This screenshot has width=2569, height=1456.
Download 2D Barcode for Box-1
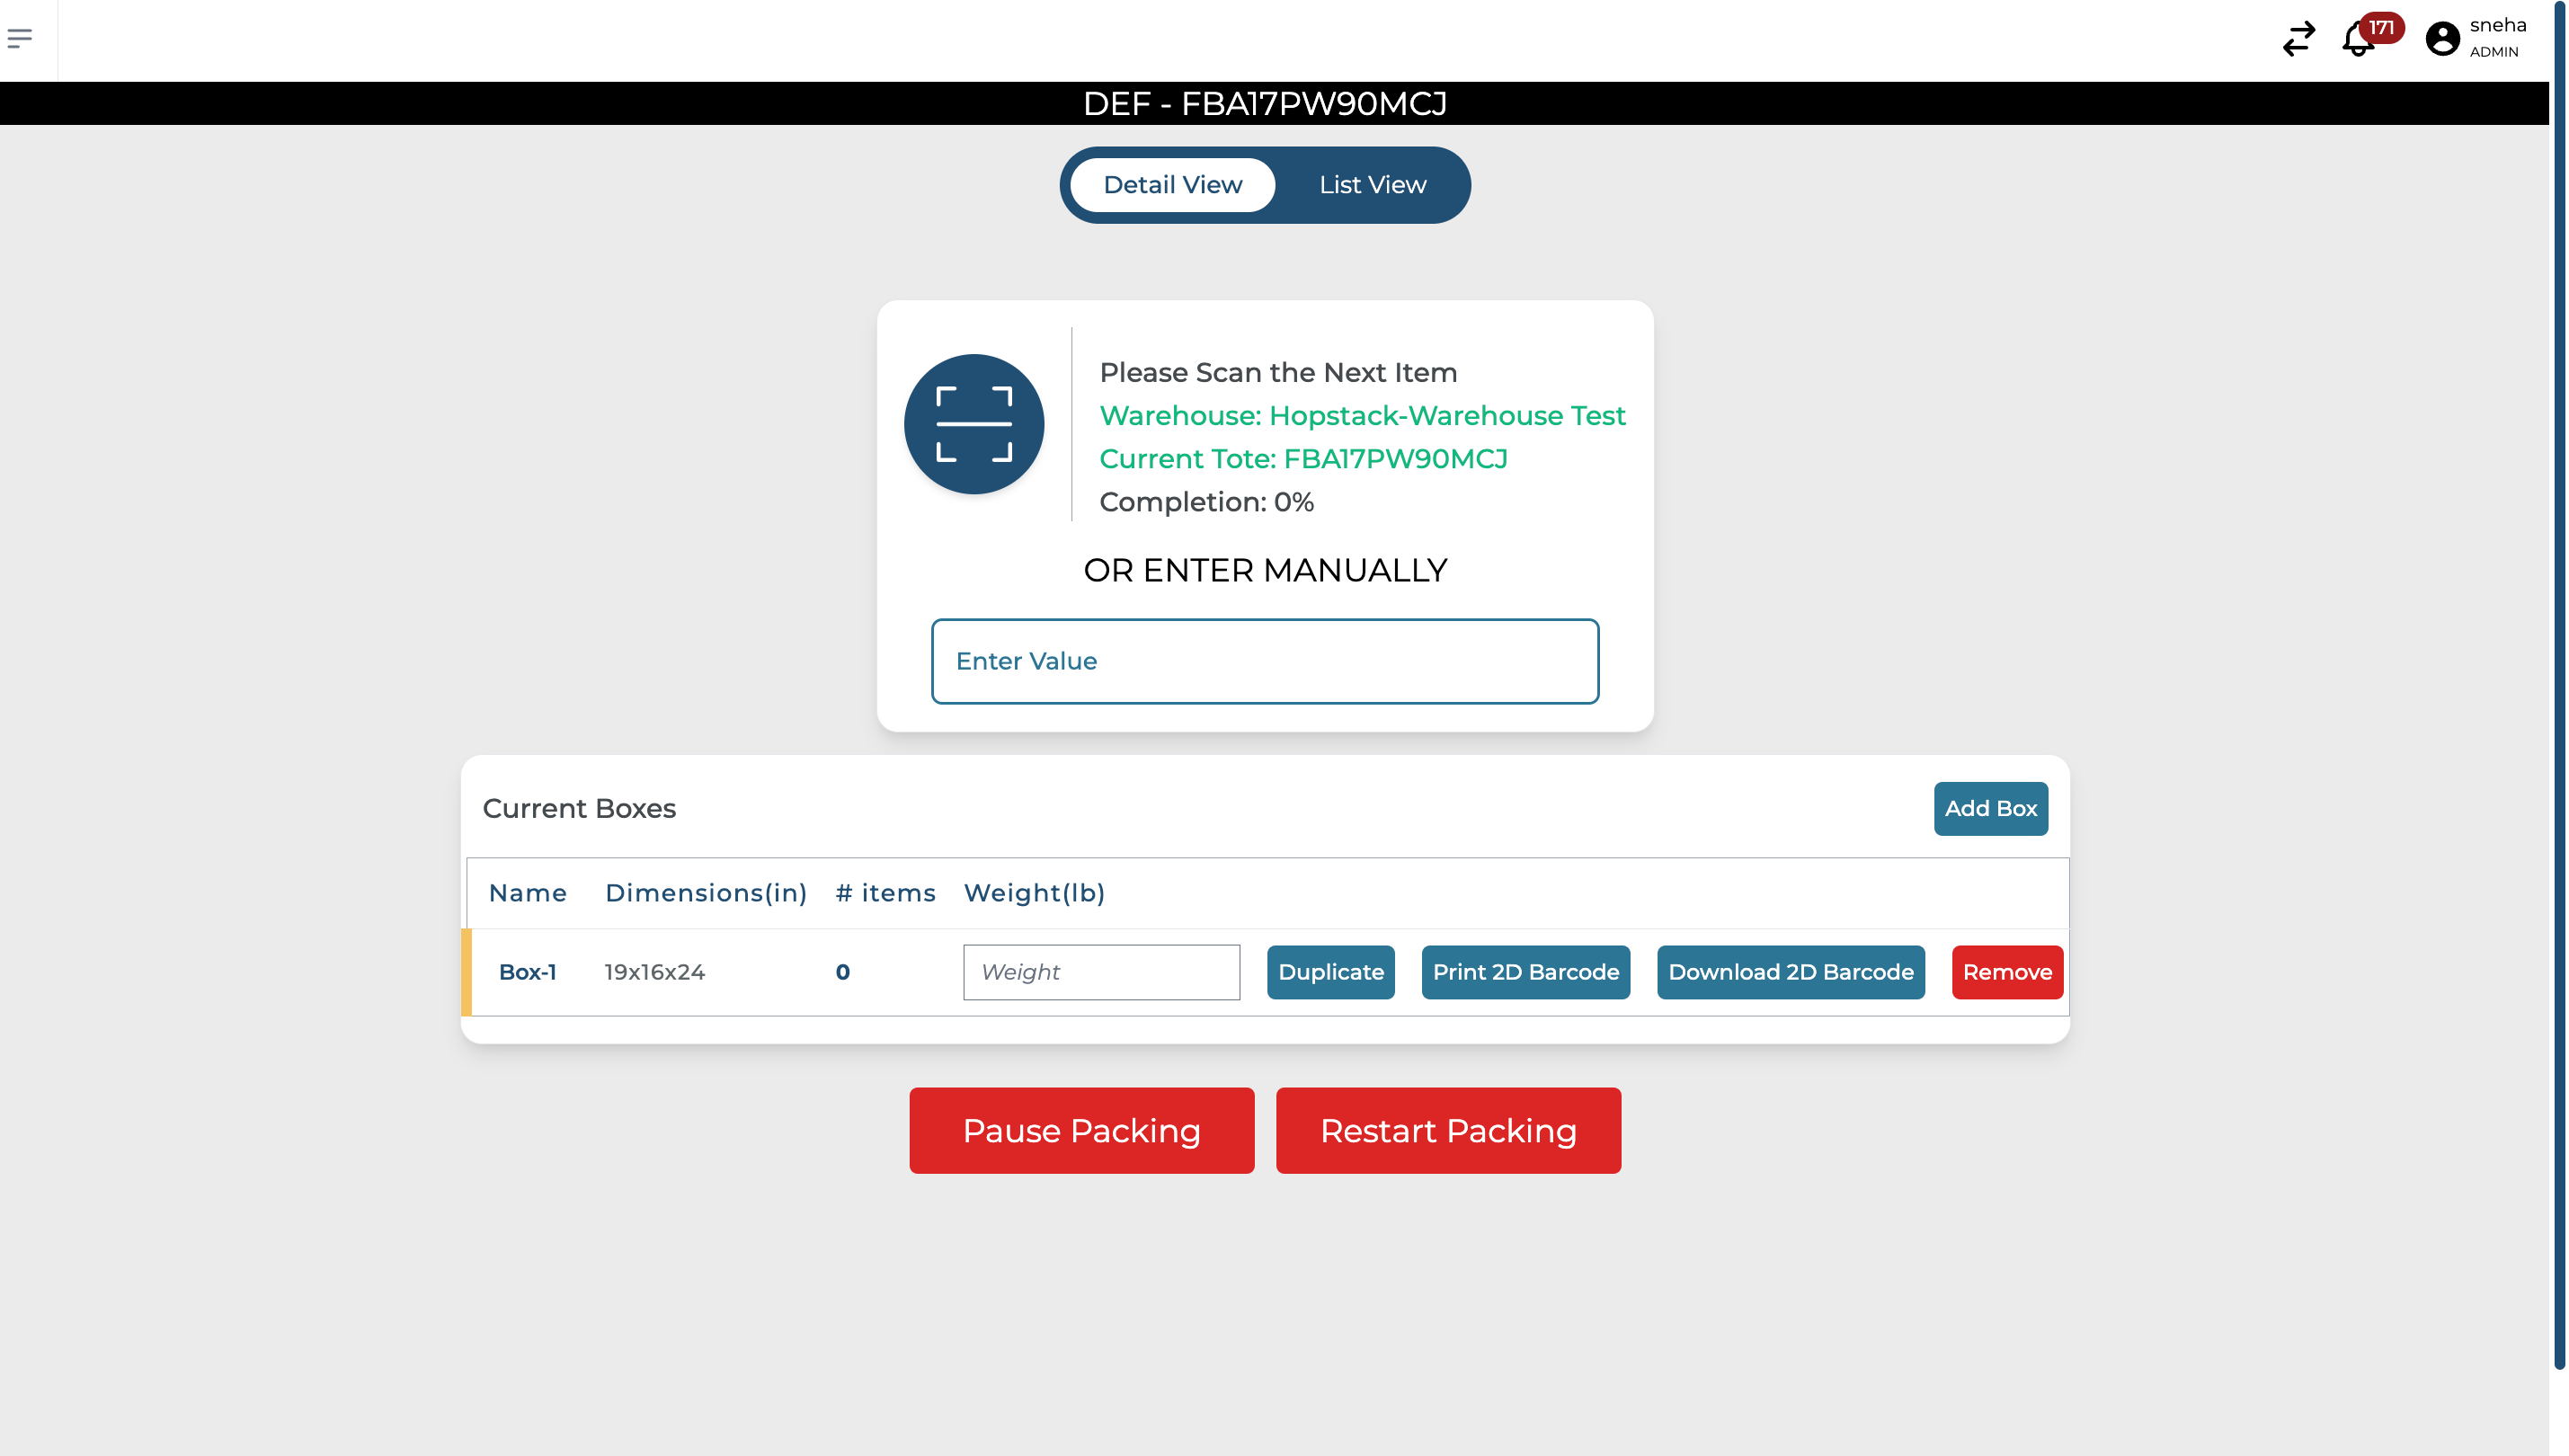point(1790,972)
